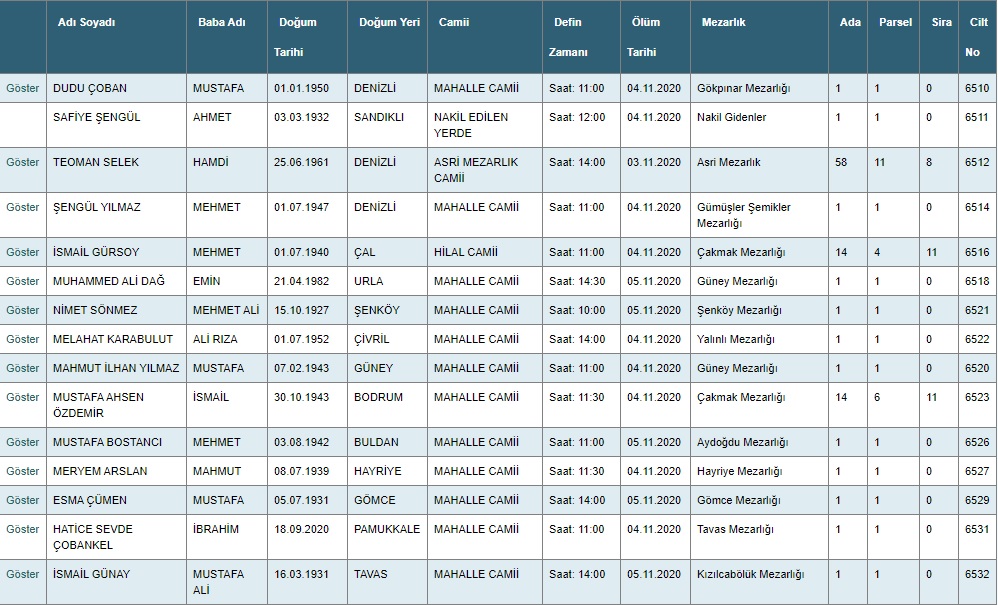Image resolution: width=998 pixels, height=605 pixels.
Task: Open Göster link for MUSTAFA AHSEN ÖZDEMİR
Action: 22,398
